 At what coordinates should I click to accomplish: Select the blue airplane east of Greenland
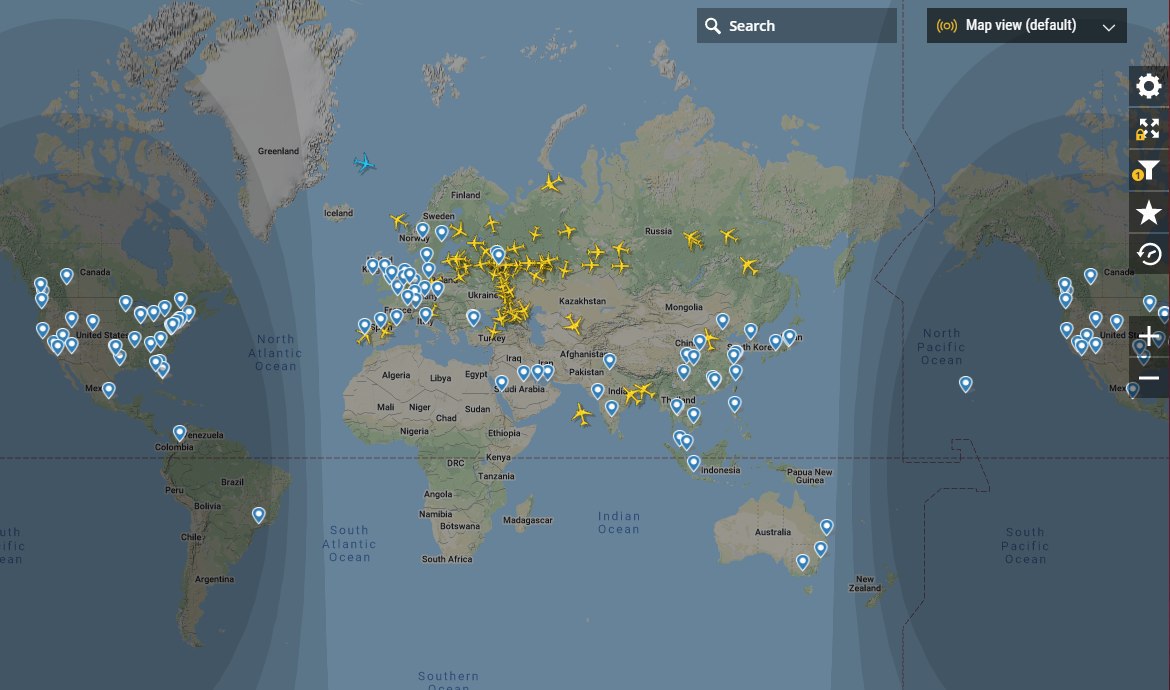[364, 163]
